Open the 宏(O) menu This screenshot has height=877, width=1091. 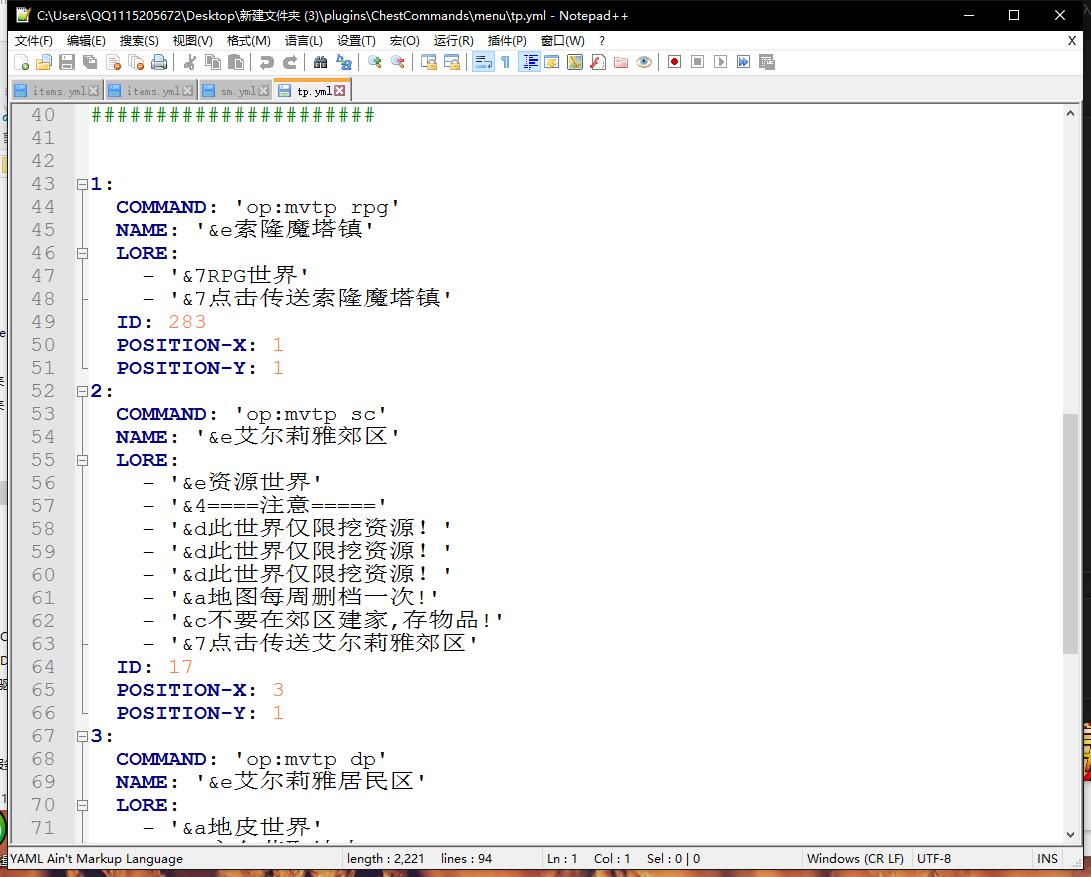tap(405, 40)
